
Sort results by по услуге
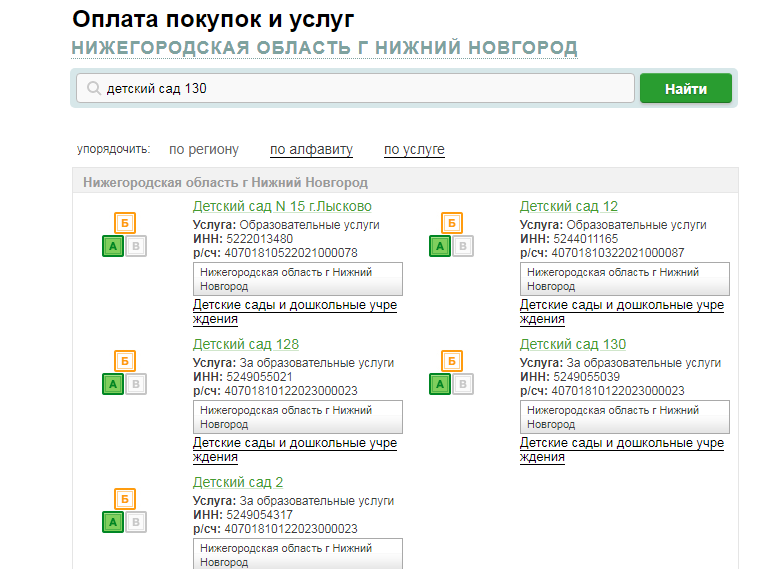(x=414, y=149)
